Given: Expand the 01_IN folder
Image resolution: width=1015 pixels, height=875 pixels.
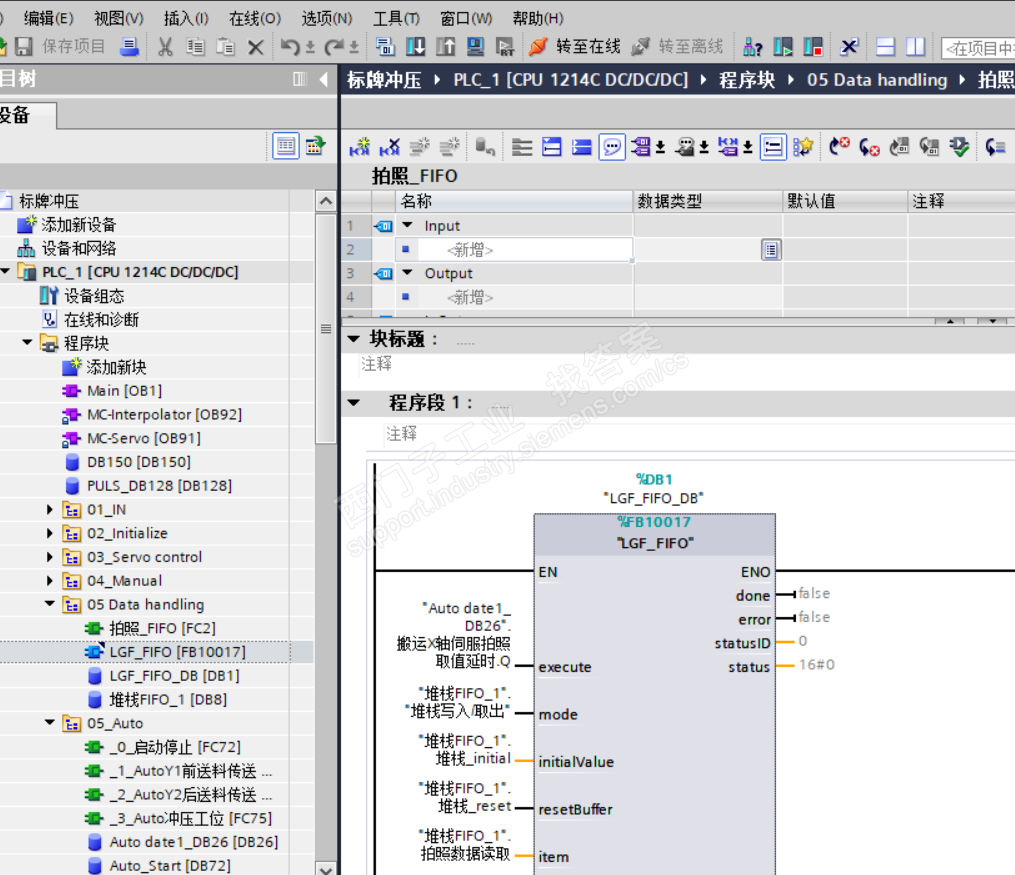Looking at the screenshot, I should click(x=50, y=509).
